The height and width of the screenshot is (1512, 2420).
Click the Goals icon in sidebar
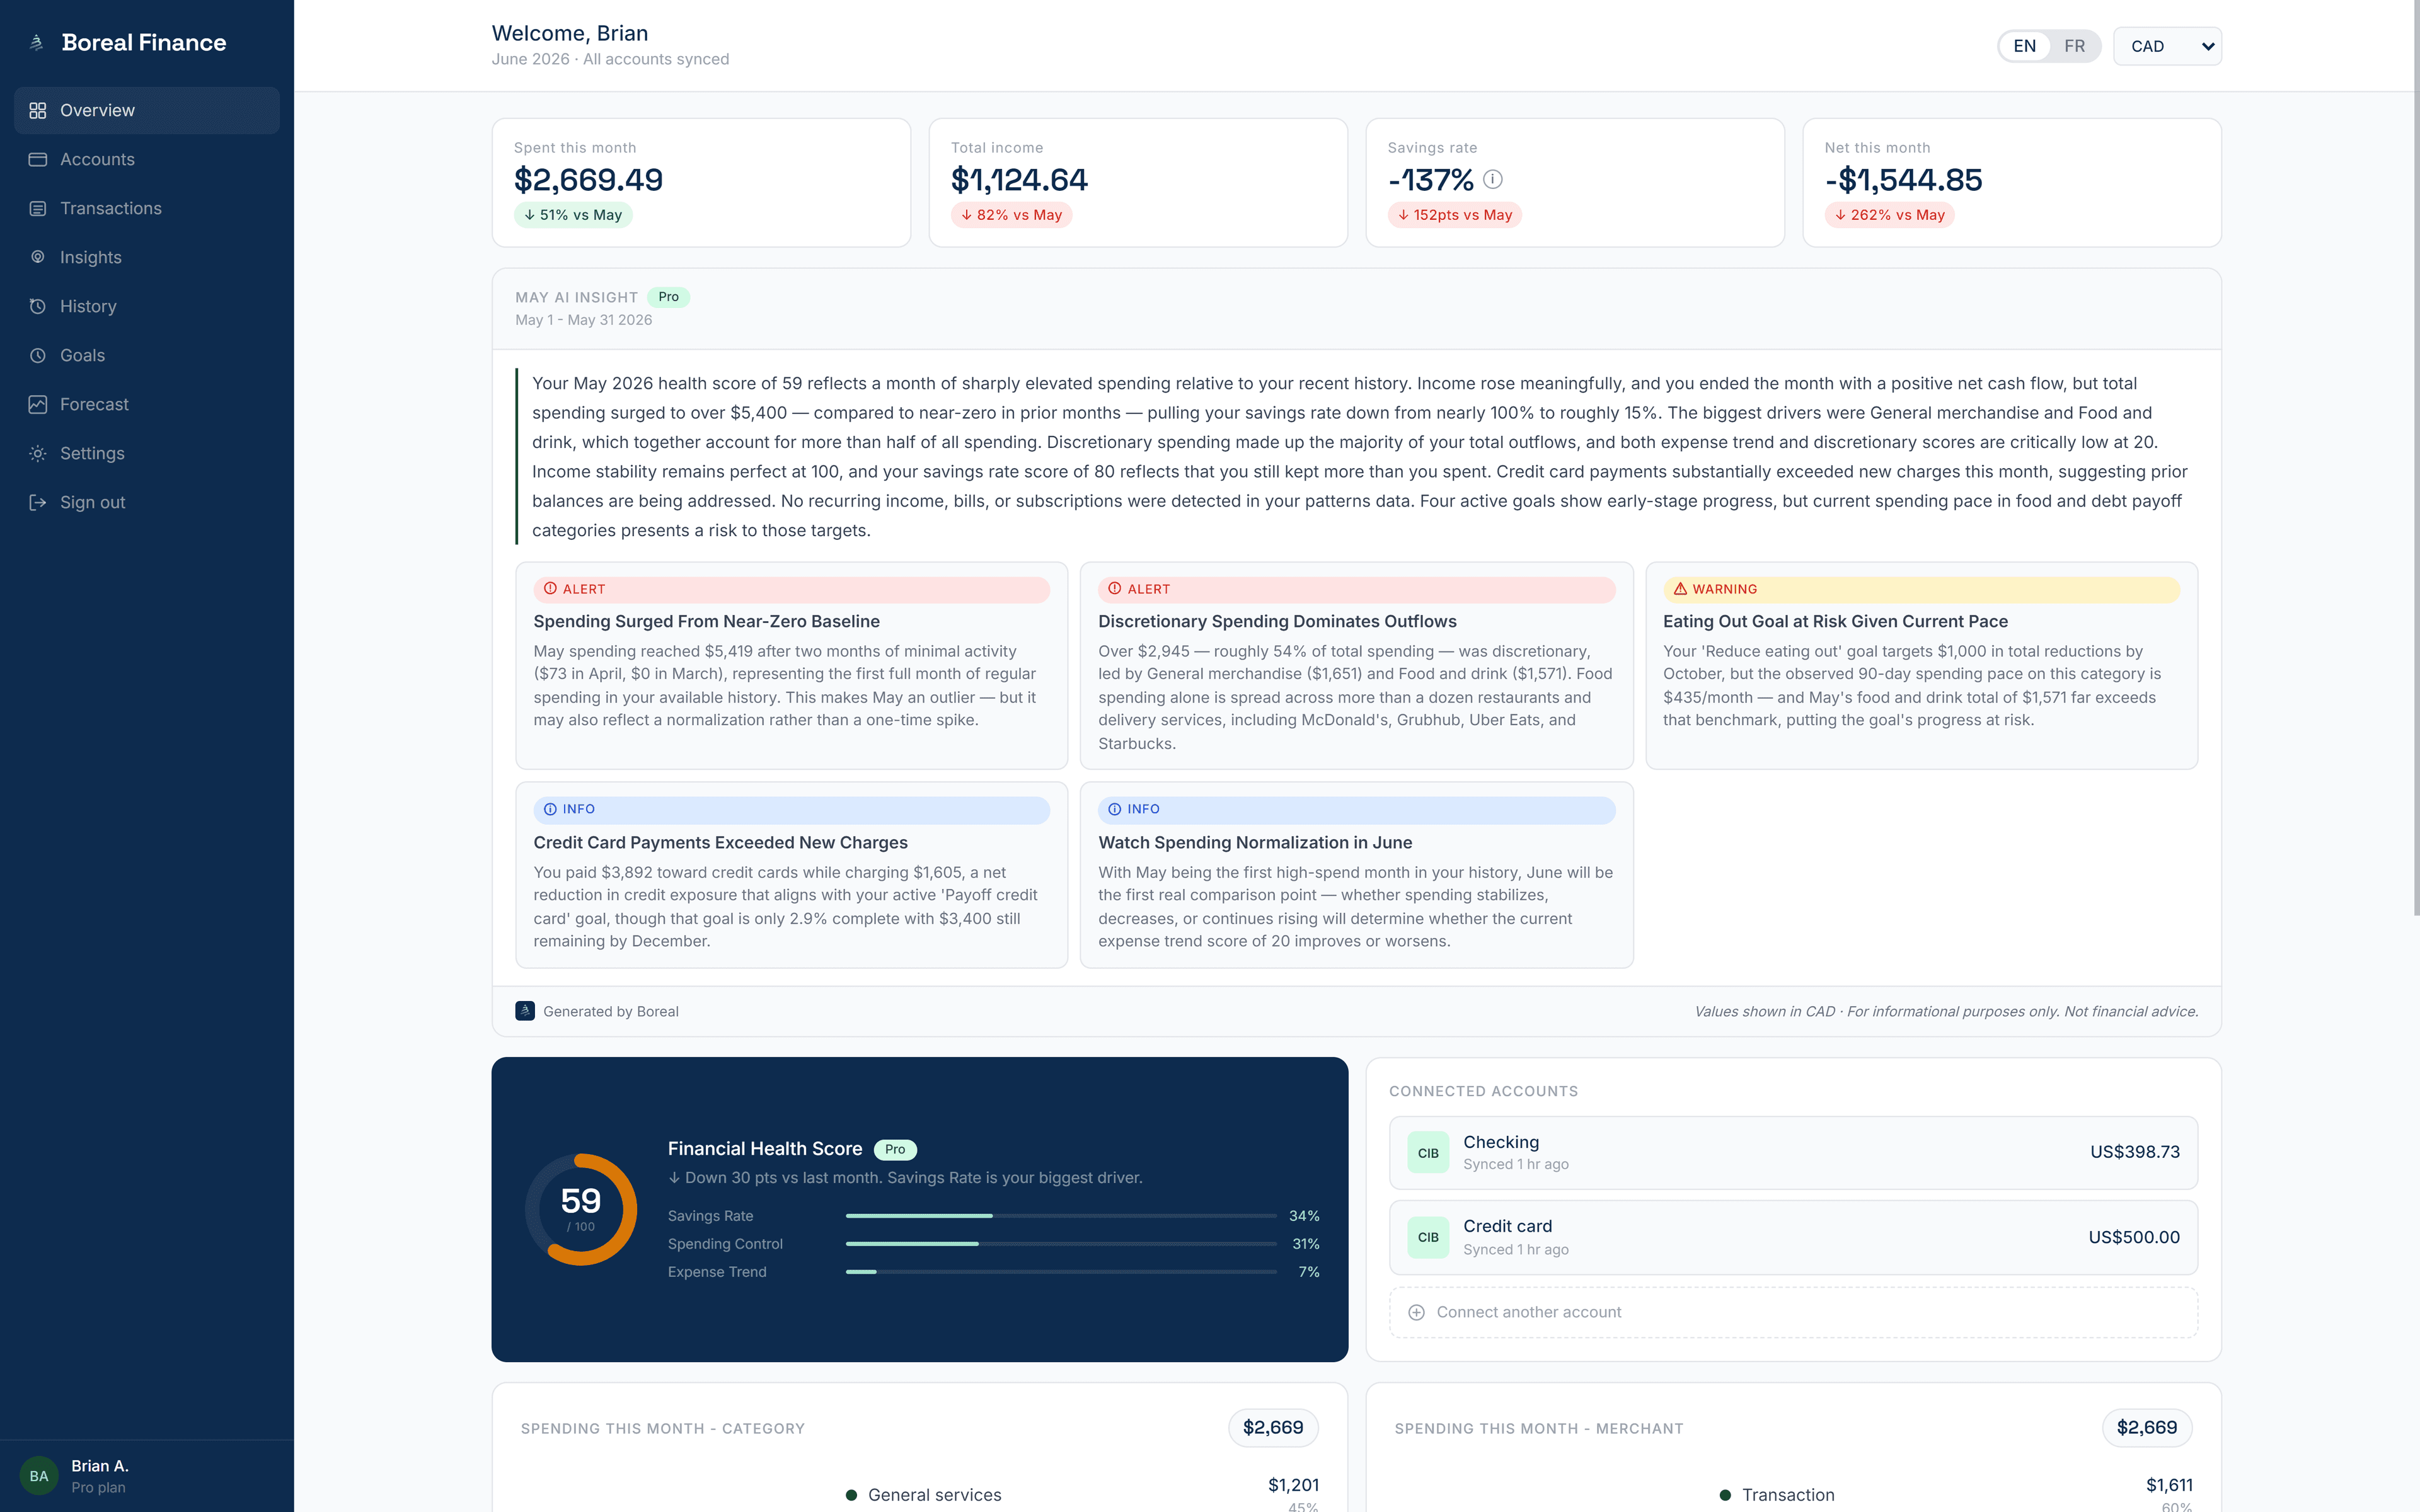(38, 355)
